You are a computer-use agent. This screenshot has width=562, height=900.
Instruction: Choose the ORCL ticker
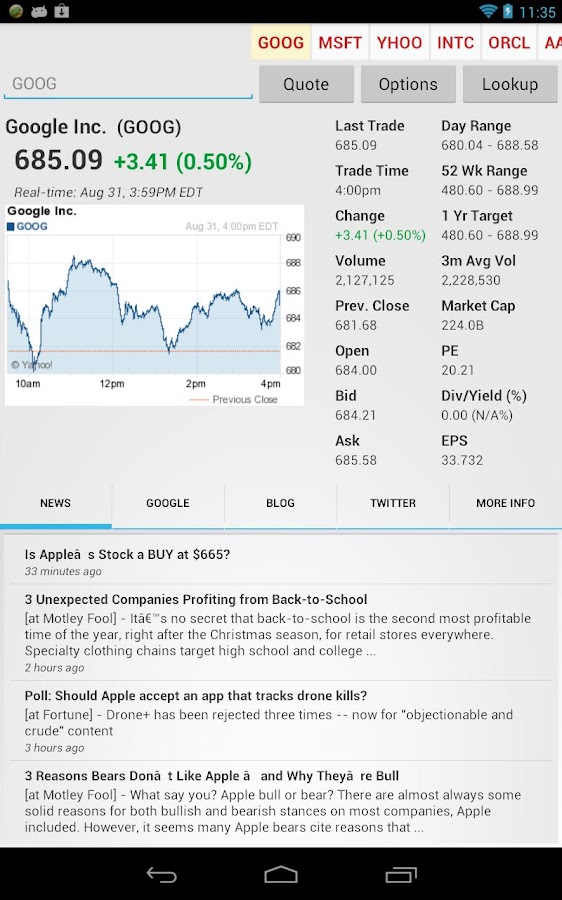click(509, 42)
